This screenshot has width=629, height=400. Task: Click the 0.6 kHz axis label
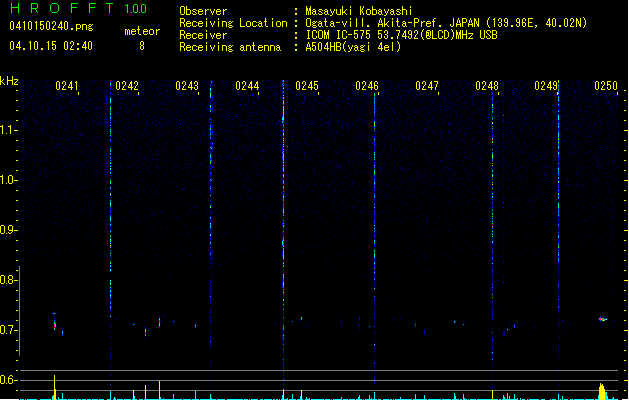(x=8, y=380)
